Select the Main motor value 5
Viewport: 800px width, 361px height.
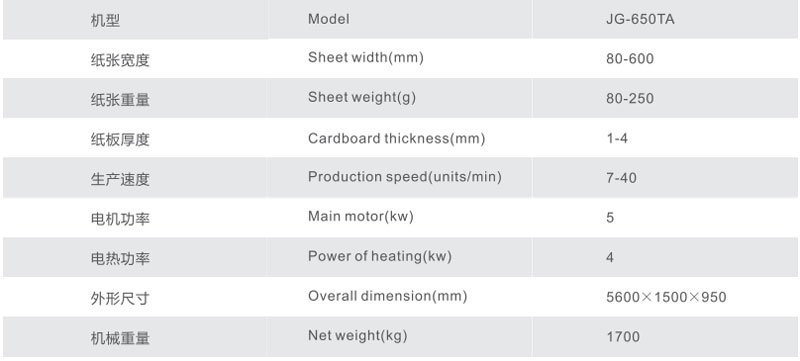point(610,218)
